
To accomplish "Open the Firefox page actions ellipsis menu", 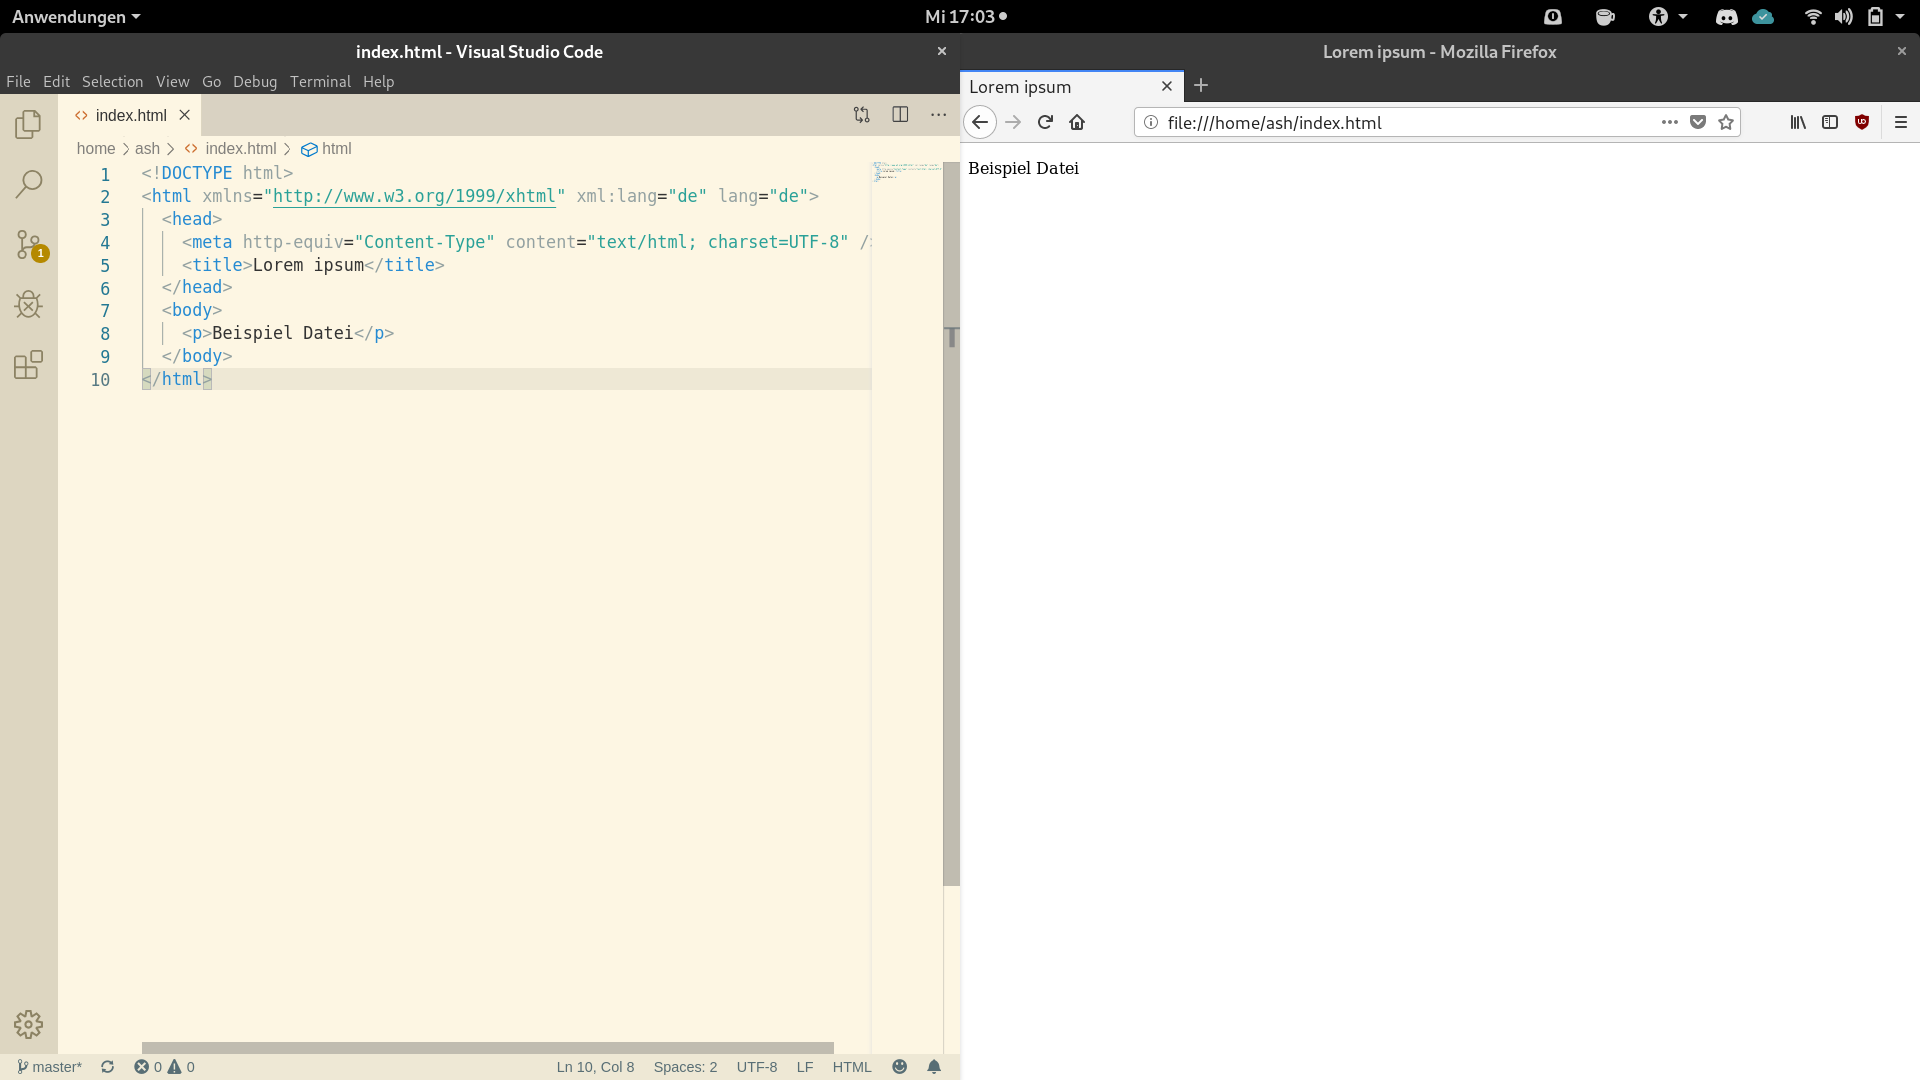I will click(1669, 122).
